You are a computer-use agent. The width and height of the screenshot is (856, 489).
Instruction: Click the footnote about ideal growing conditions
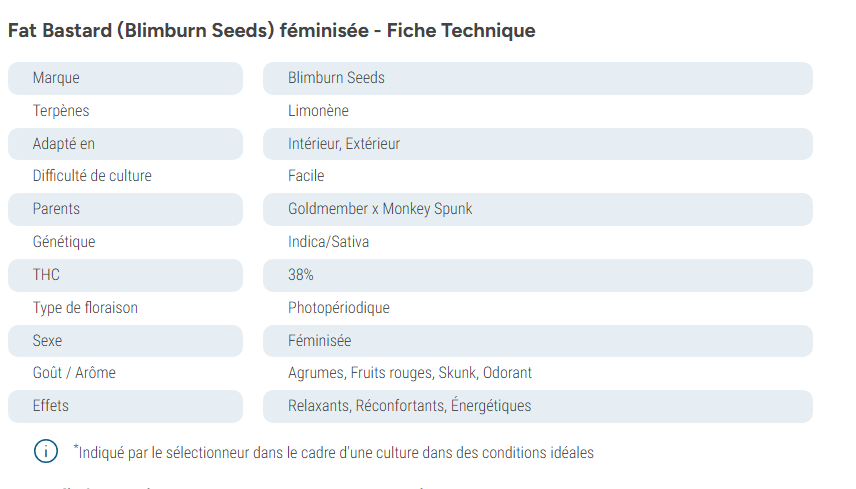[x=334, y=452]
